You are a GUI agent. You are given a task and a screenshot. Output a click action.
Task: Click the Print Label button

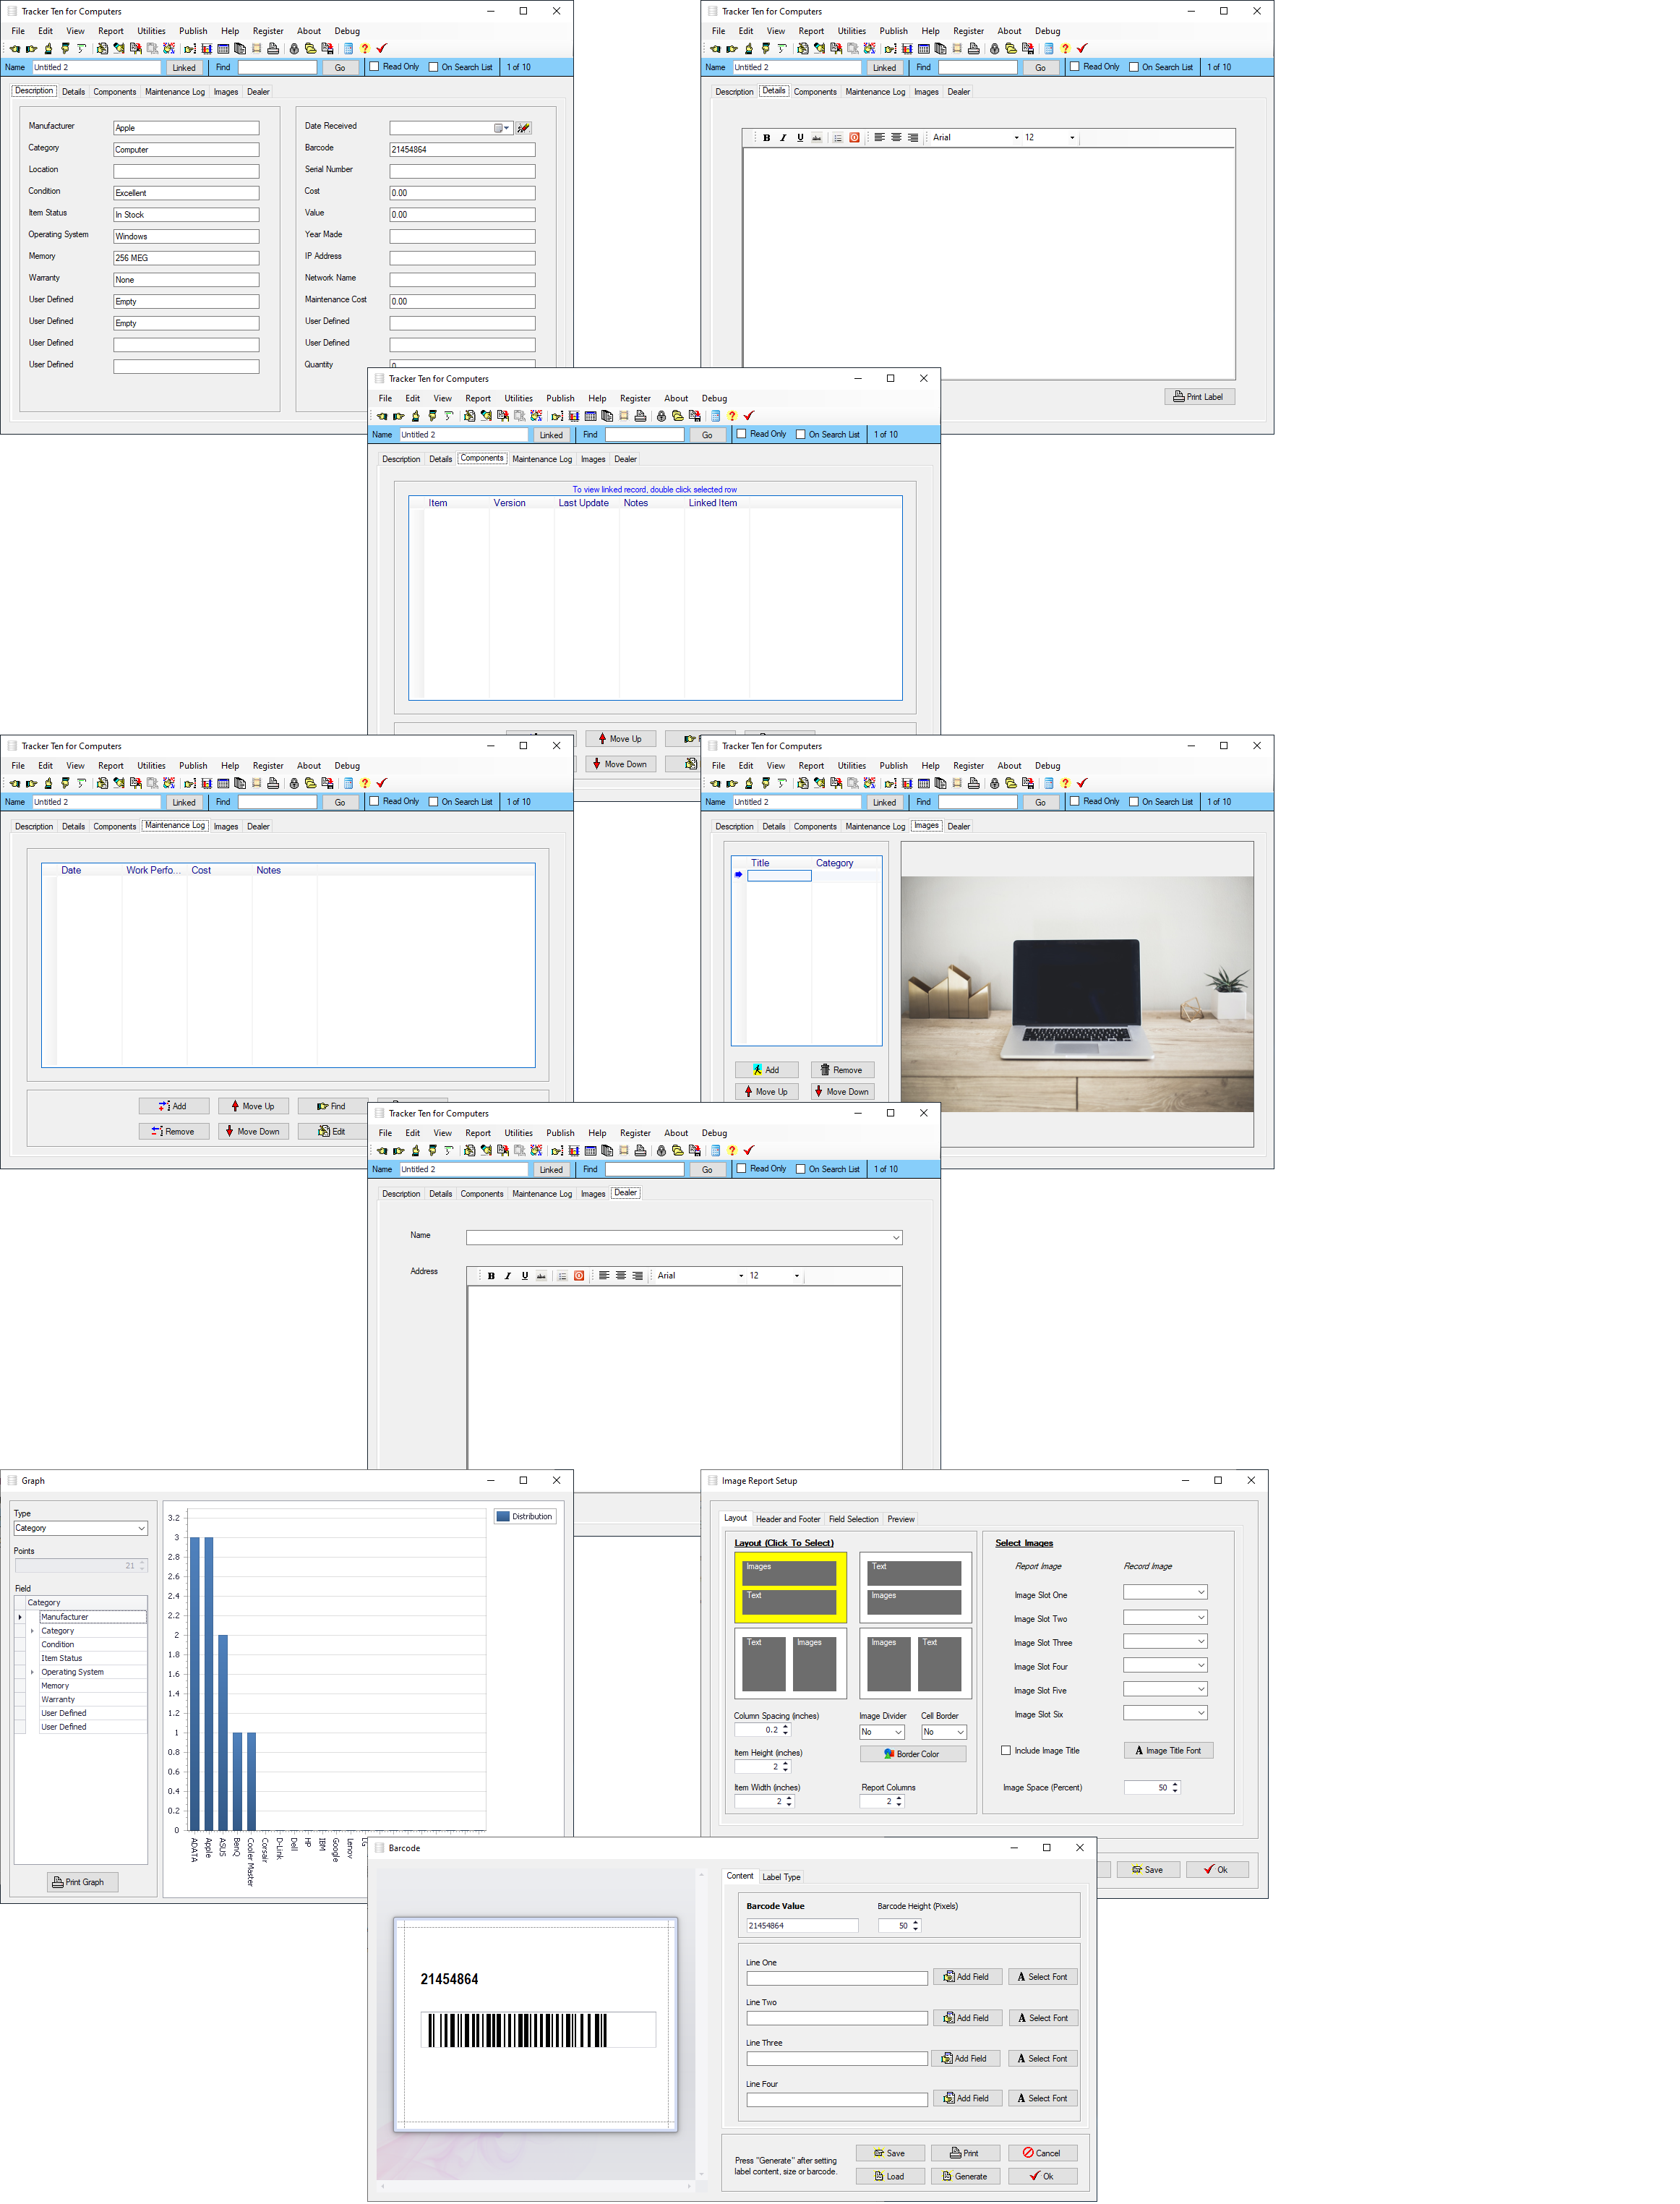pos(1199,397)
